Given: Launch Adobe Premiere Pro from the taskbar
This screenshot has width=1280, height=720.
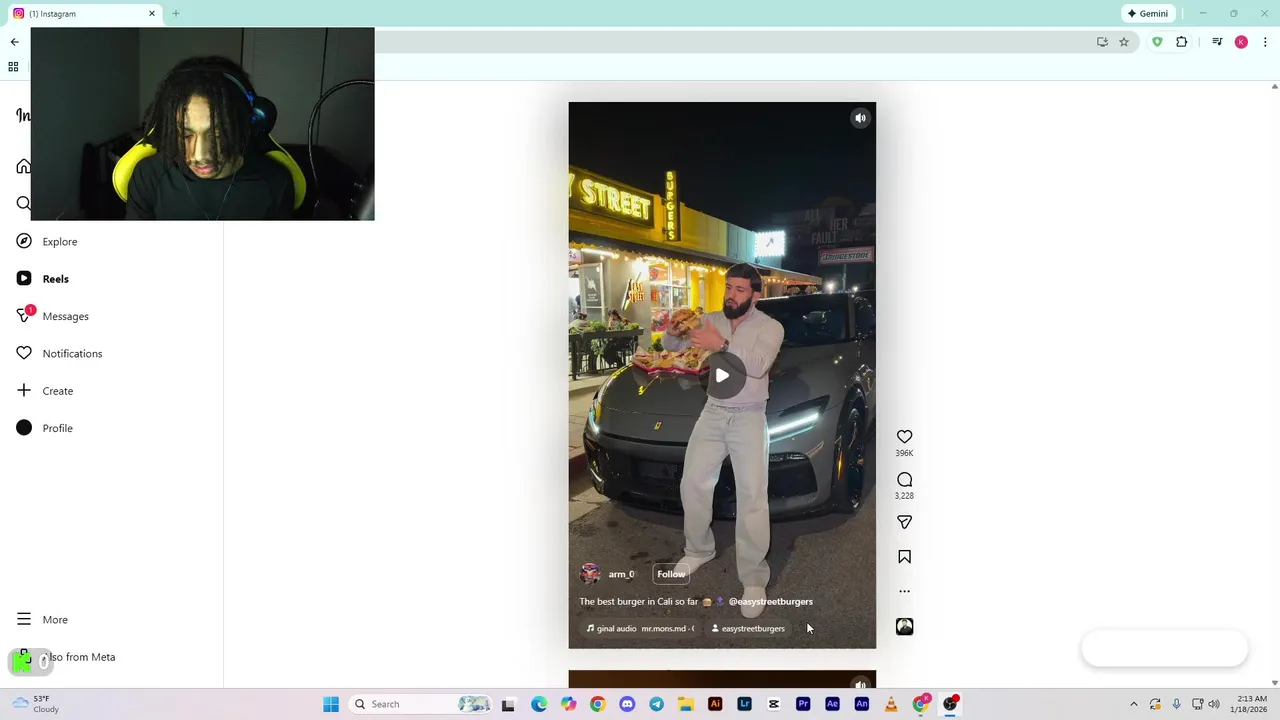Looking at the screenshot, I should click(803, 704).
